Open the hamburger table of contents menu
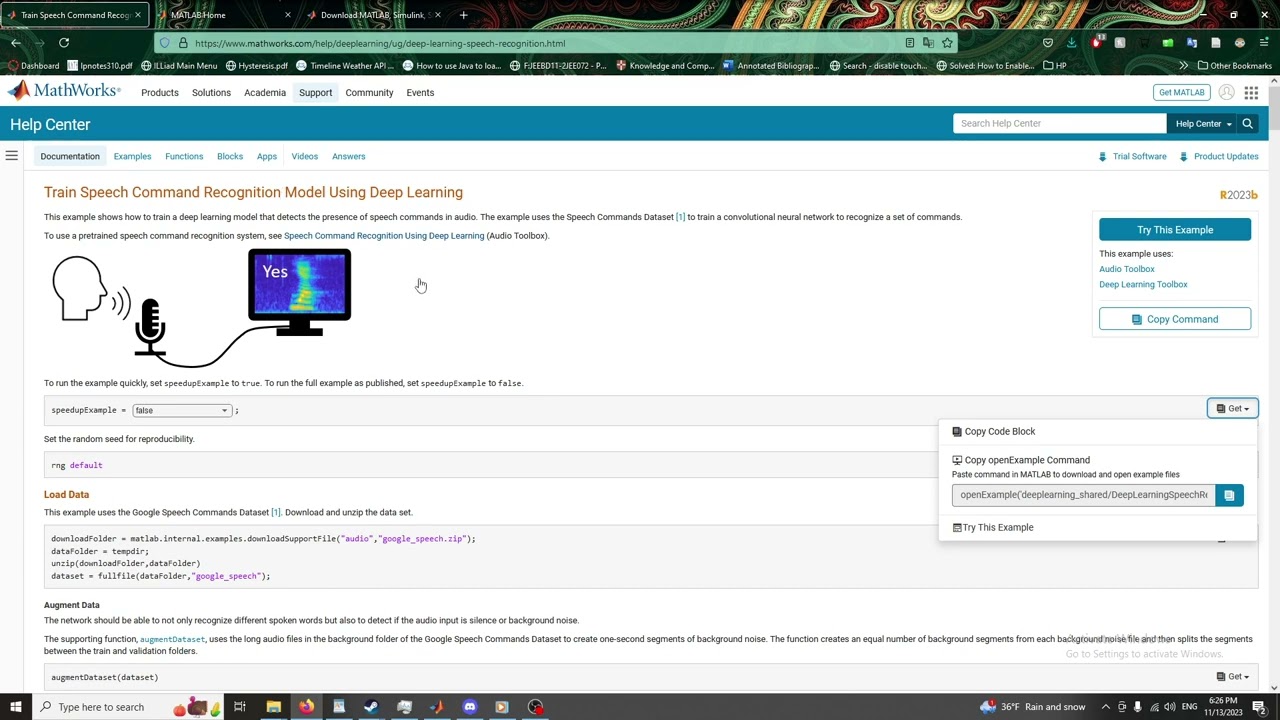 (12, 155)
